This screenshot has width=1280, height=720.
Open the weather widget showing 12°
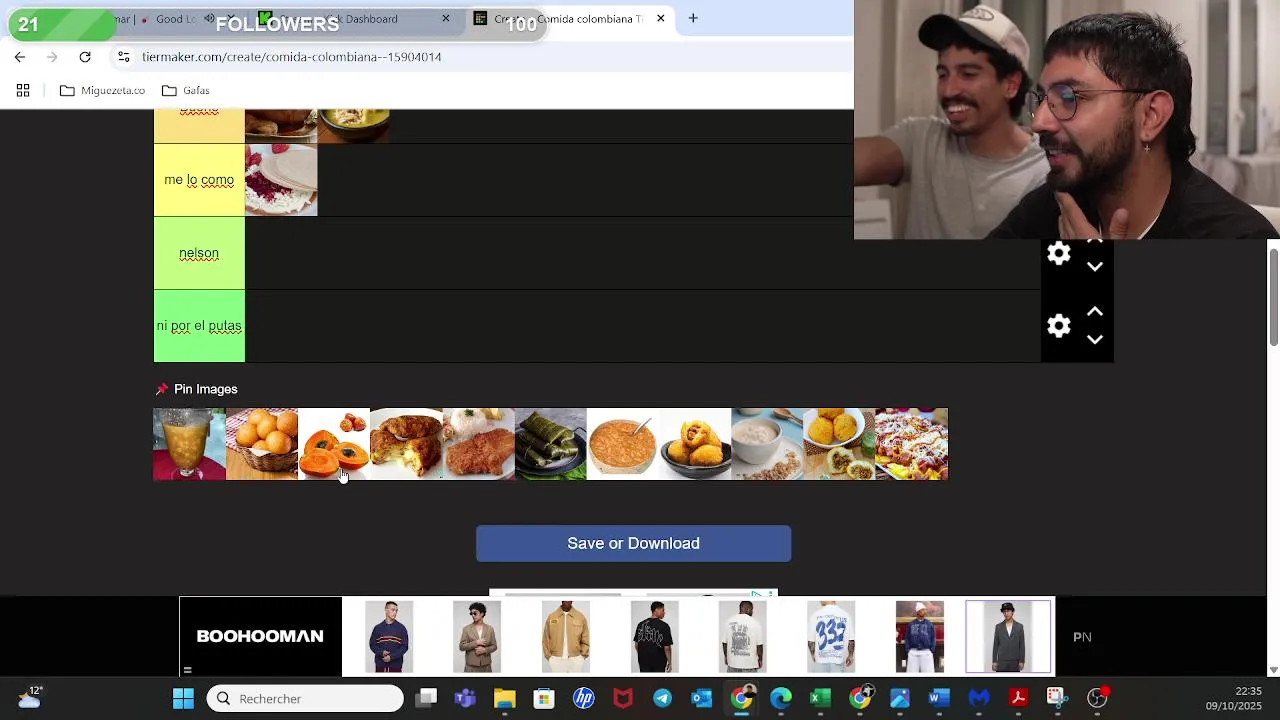tap(30, 698)
